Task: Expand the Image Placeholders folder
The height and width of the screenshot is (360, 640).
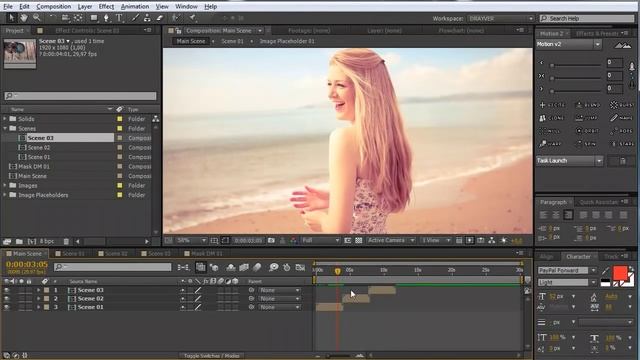Action: tap(5, 195)
